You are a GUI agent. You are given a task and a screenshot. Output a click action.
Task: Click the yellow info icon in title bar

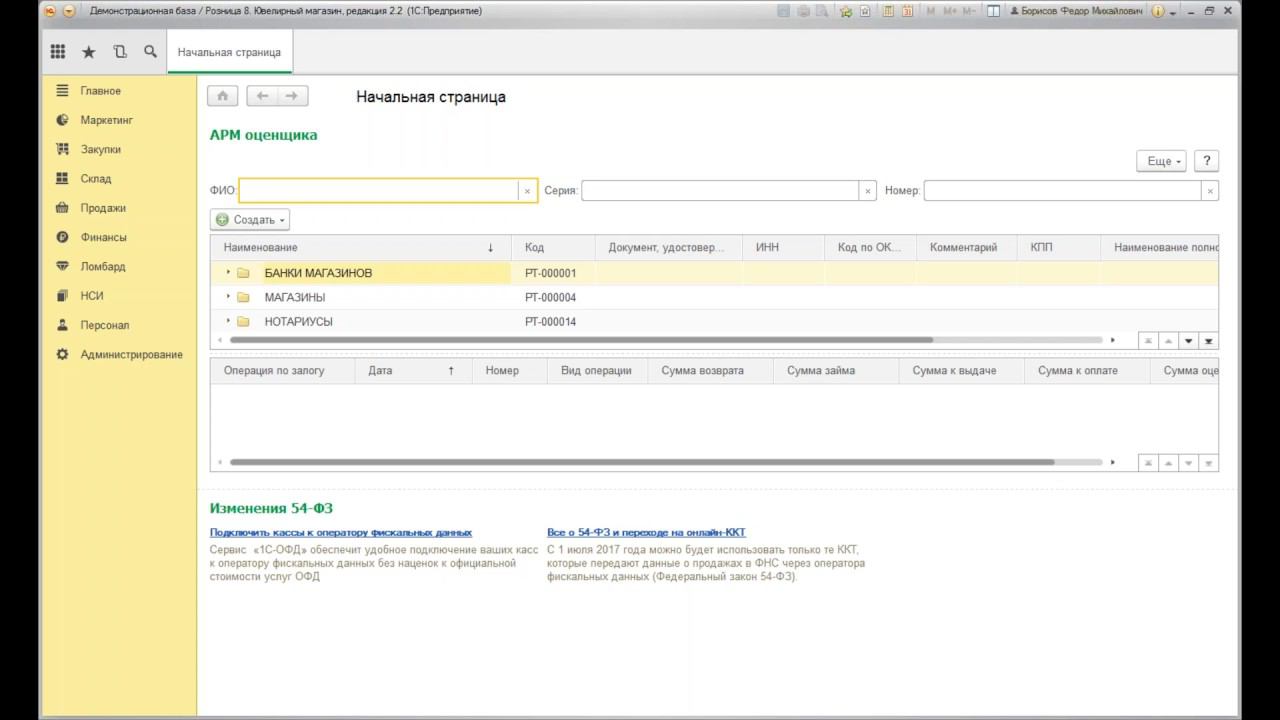1158,11
